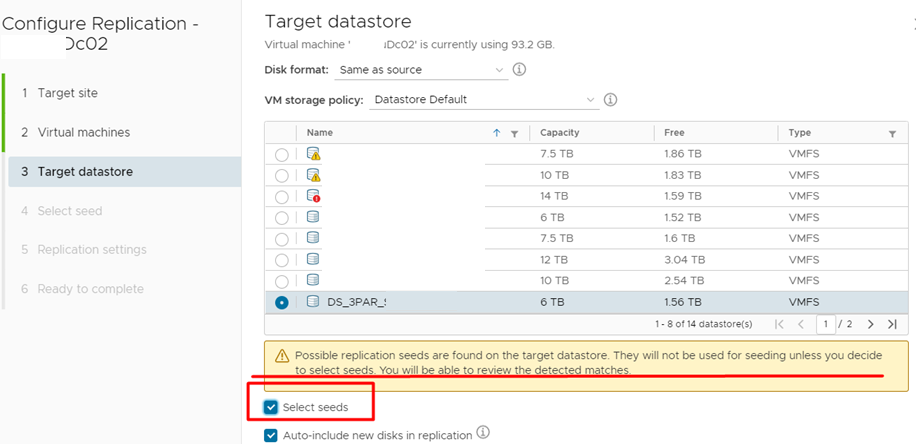916x444 pixels.
Task: Click info icon beside VM storage policy
Action: coord(610,100)
